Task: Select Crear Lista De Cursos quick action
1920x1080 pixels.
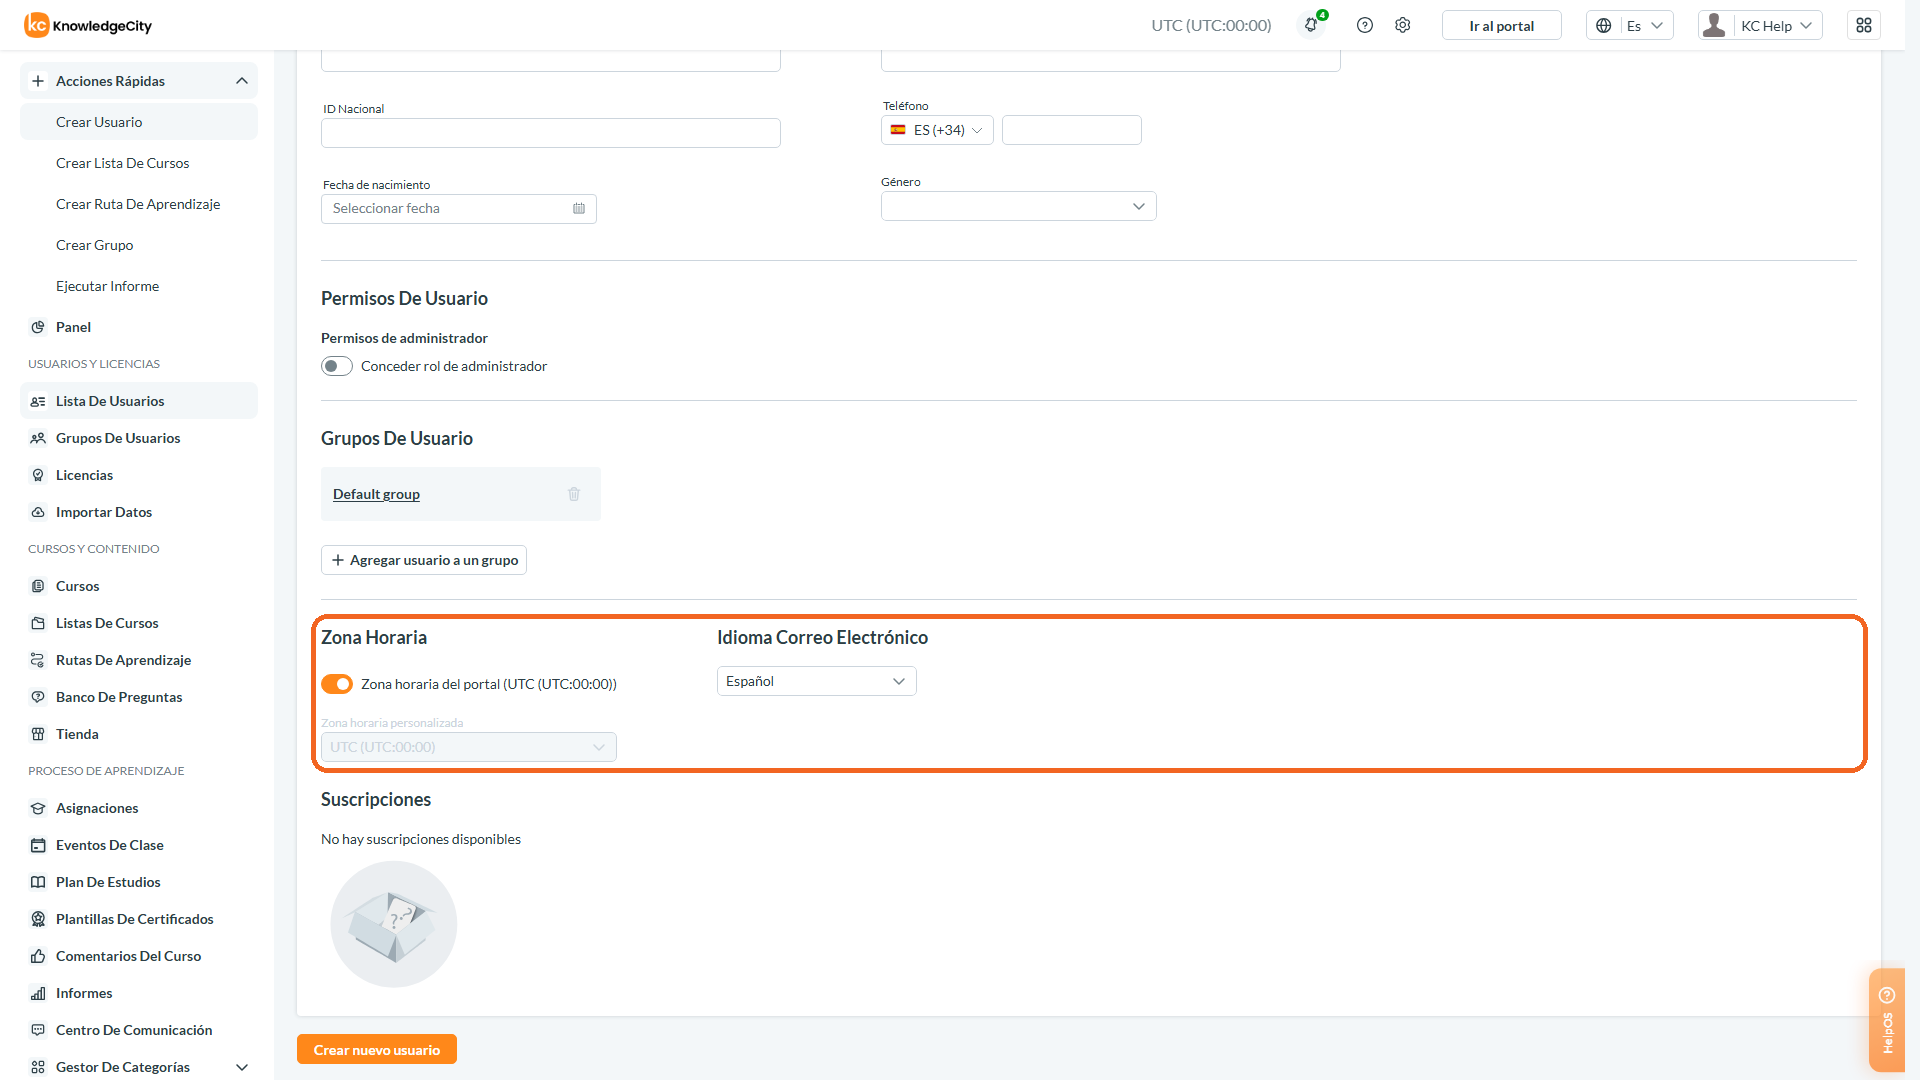Action: [x=139, y=163]
